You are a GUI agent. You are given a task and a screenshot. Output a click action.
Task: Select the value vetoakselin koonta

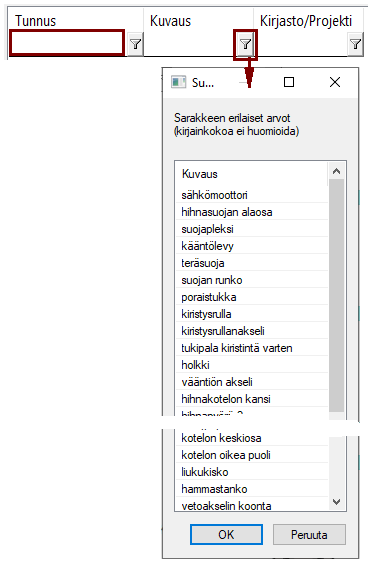click(252, 505)
